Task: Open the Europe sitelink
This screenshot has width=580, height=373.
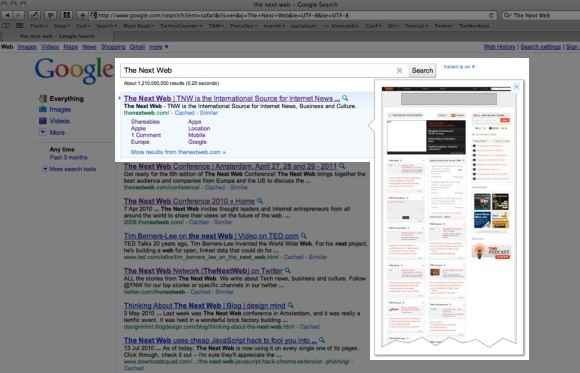Action: coord(140,142)
